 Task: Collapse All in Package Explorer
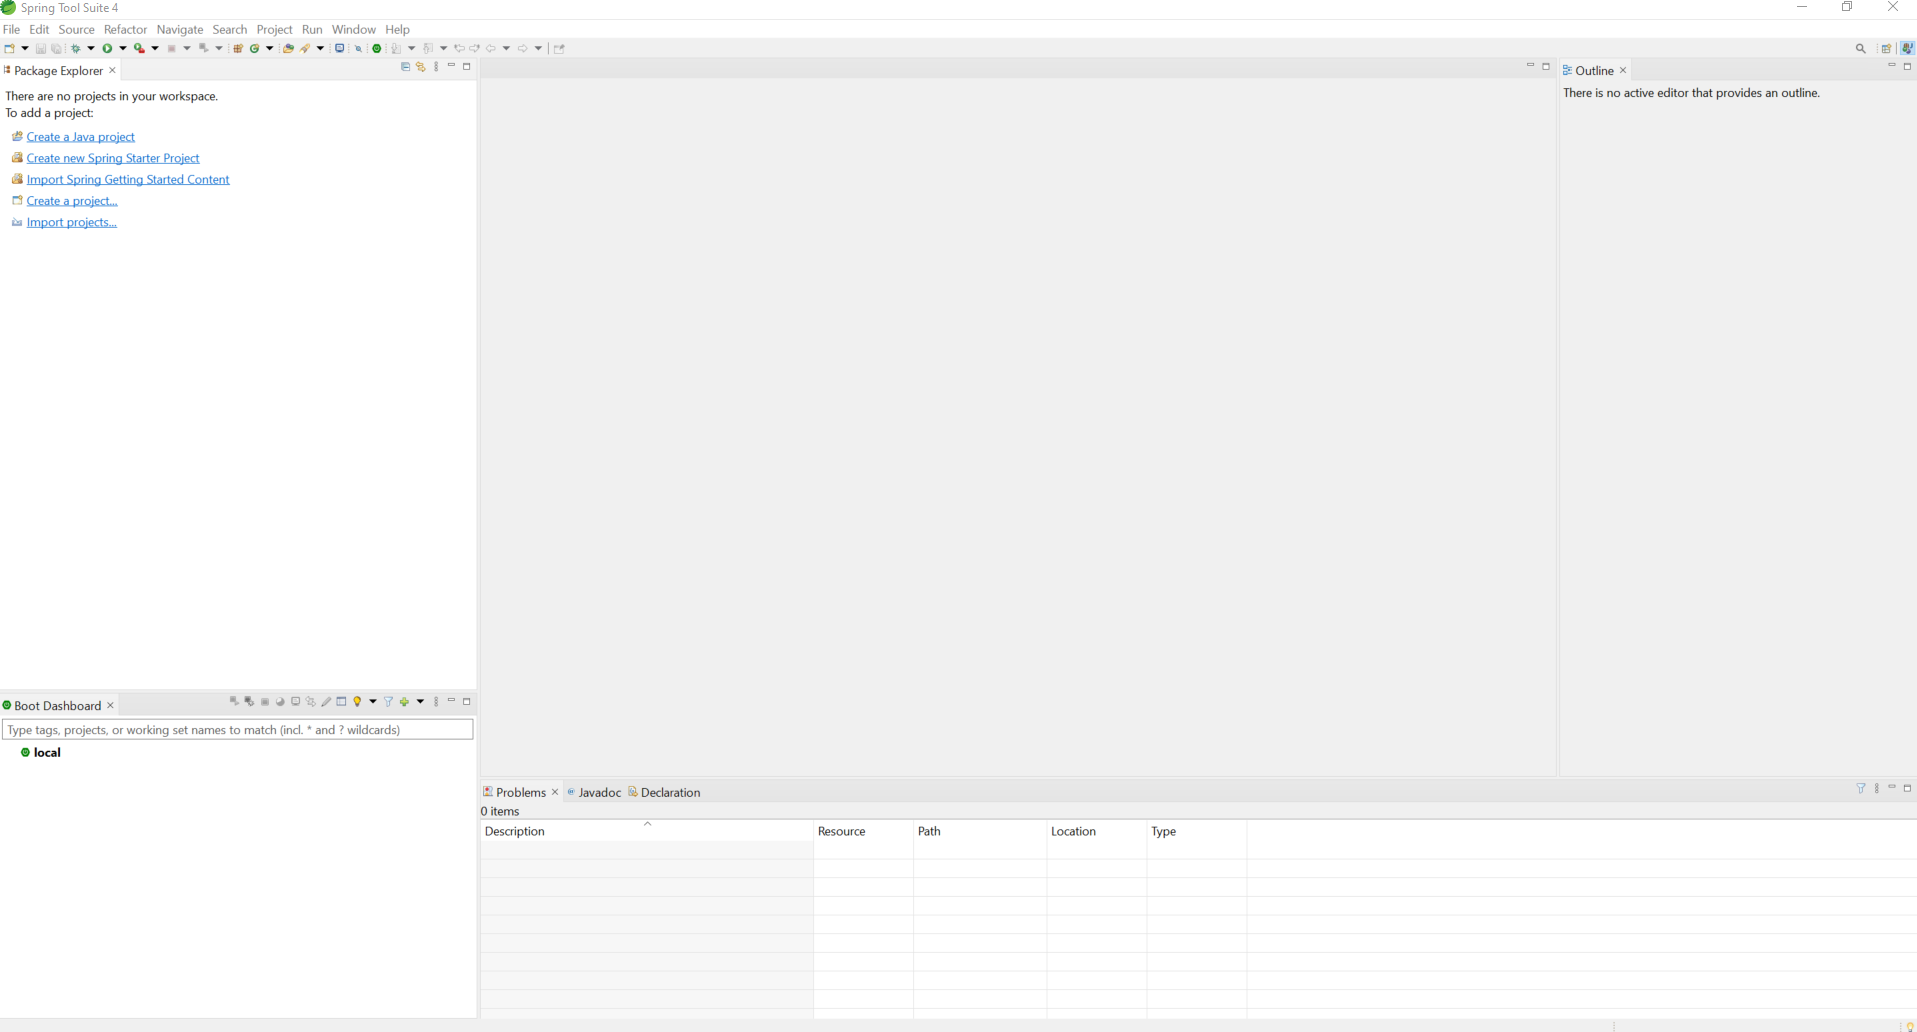(x=405, y=67)
